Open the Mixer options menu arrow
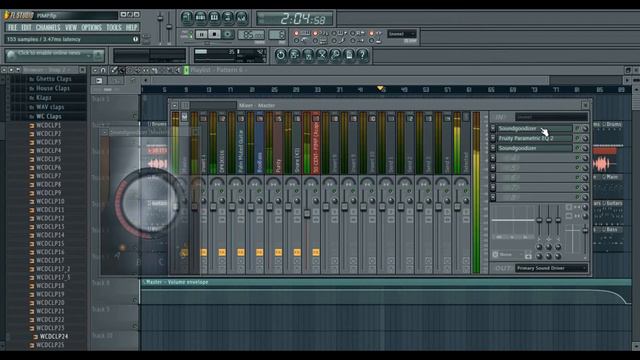The height and width of the screenshot is (360, 640). [x=175, y=106]
